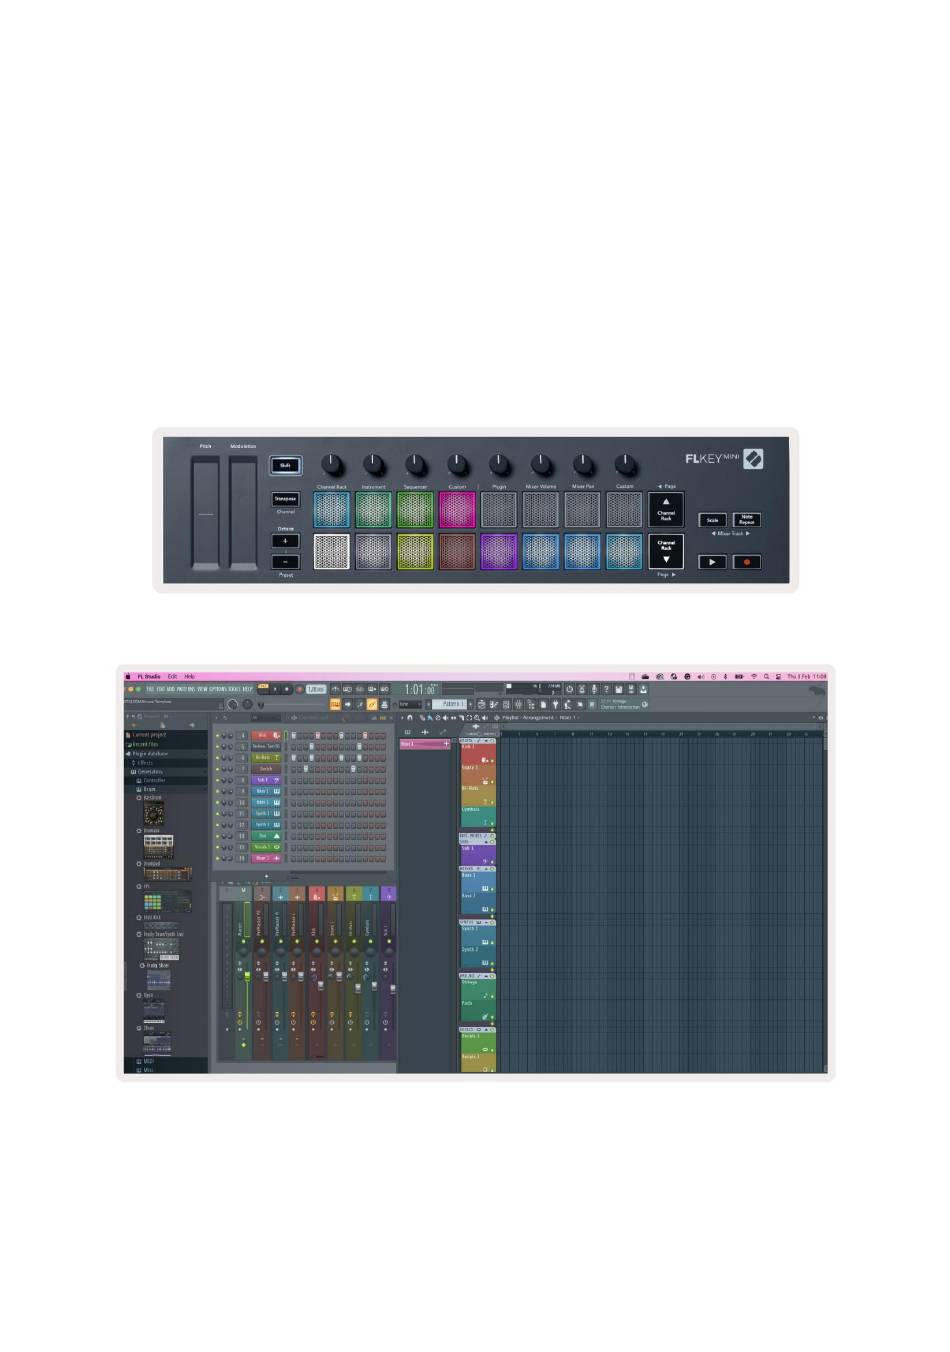This screenshot has height=1352, width=950.
Task: Select the magnet snap icon in playlist toolbar
Action: click(x=410, y=717)
